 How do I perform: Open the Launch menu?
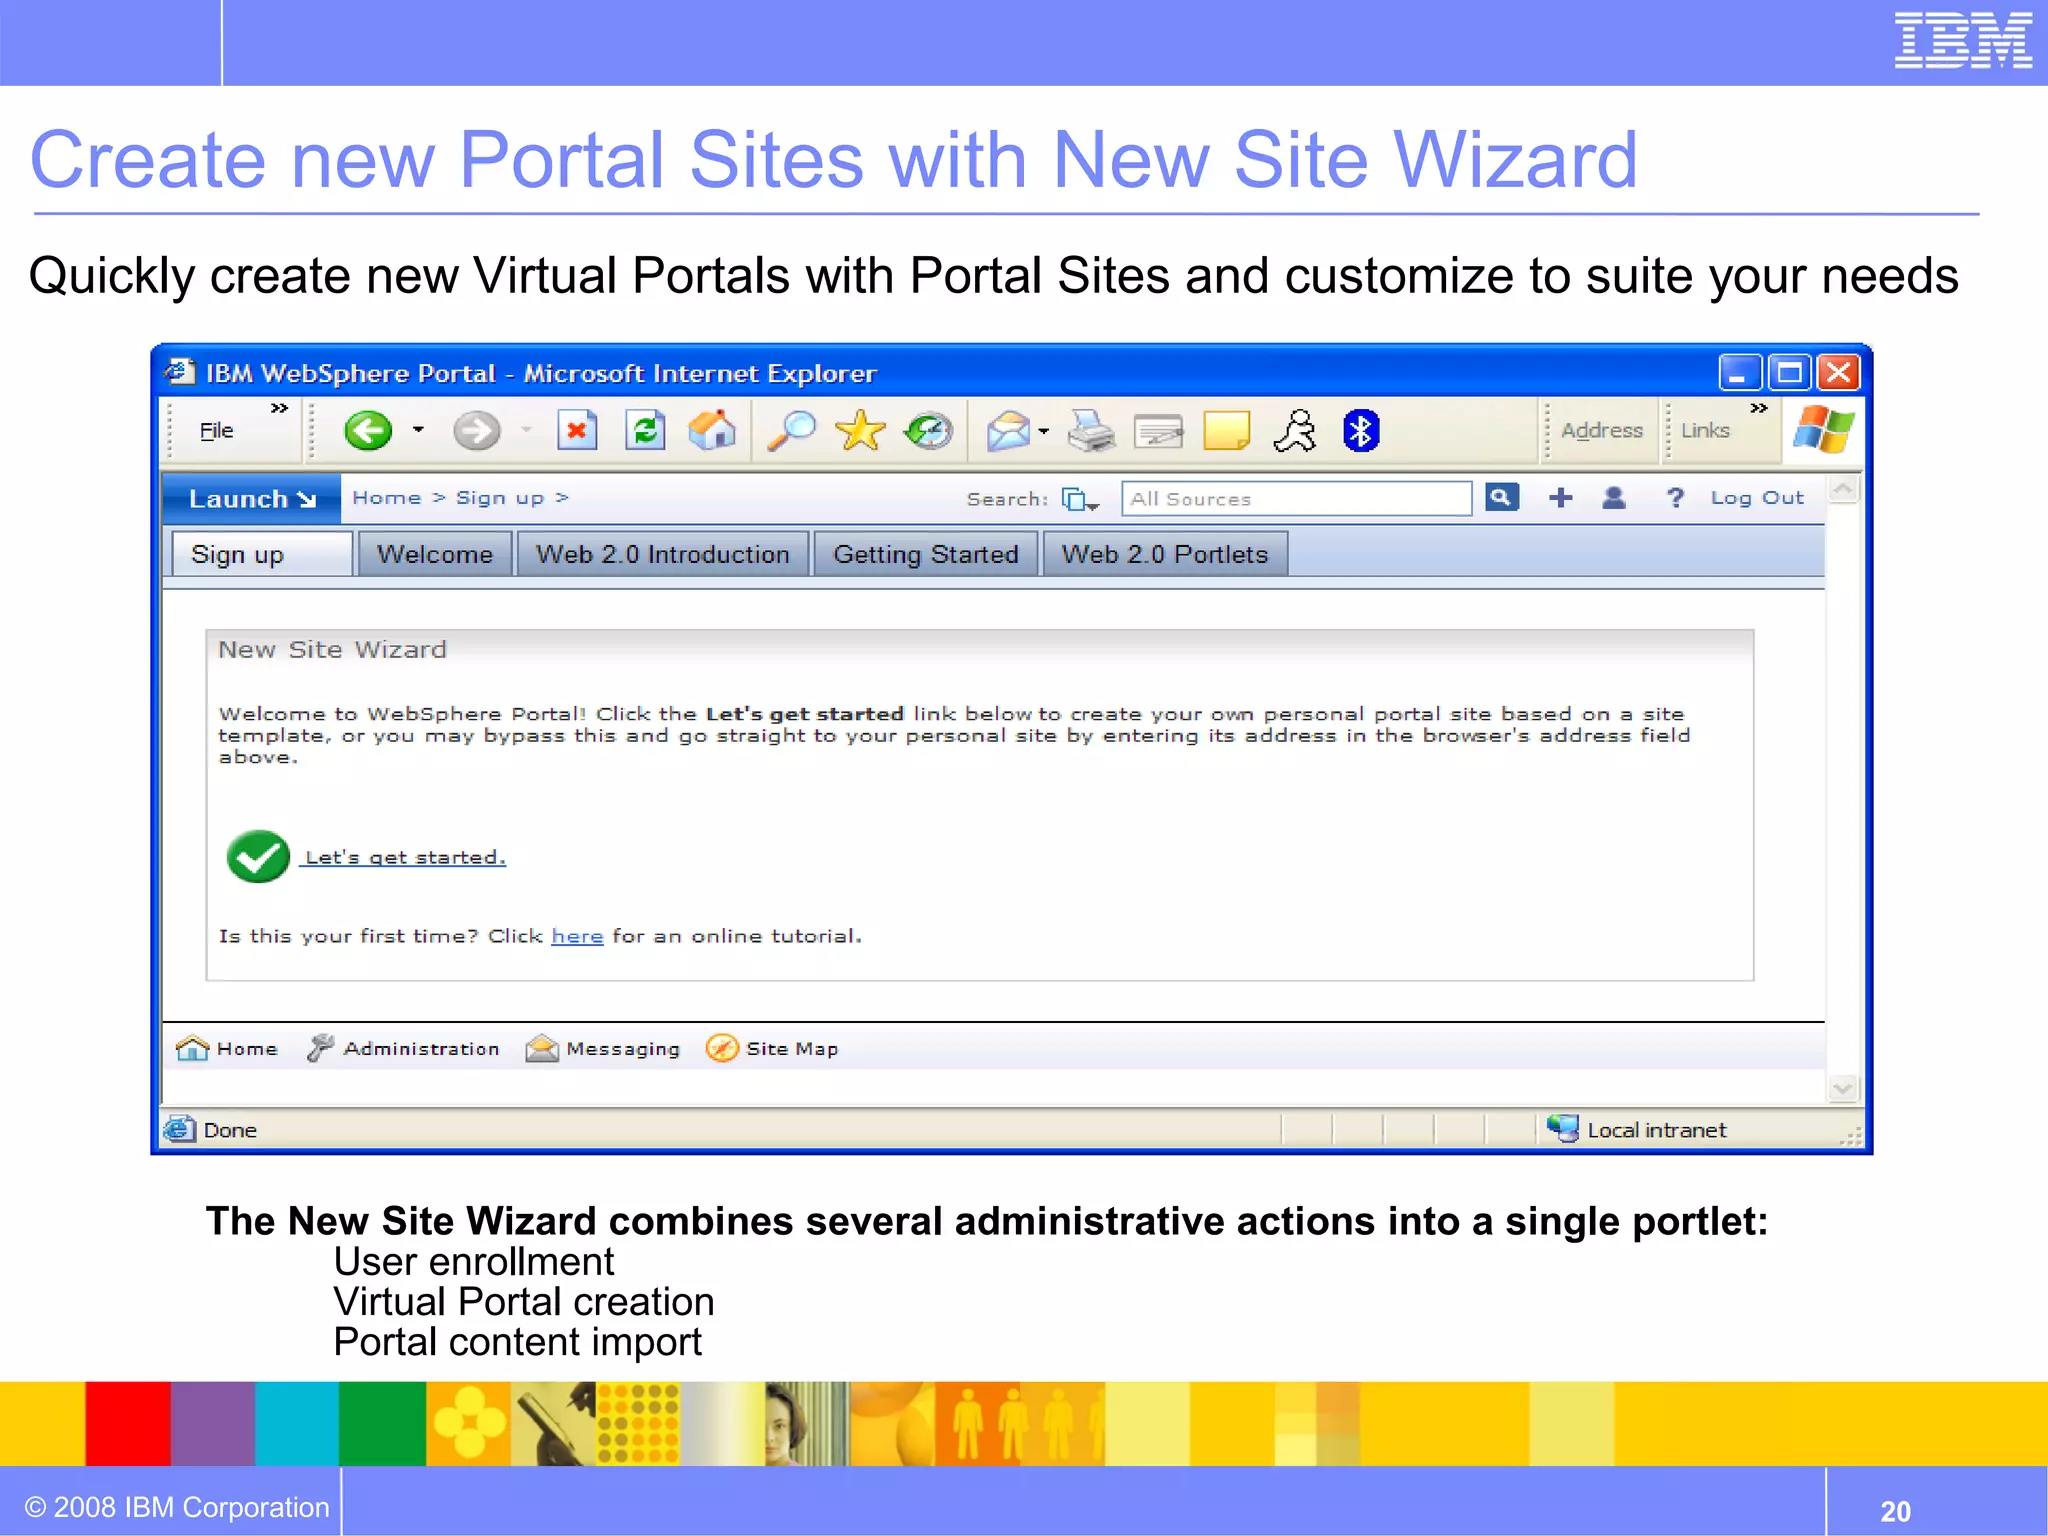(x=252, y=499)
